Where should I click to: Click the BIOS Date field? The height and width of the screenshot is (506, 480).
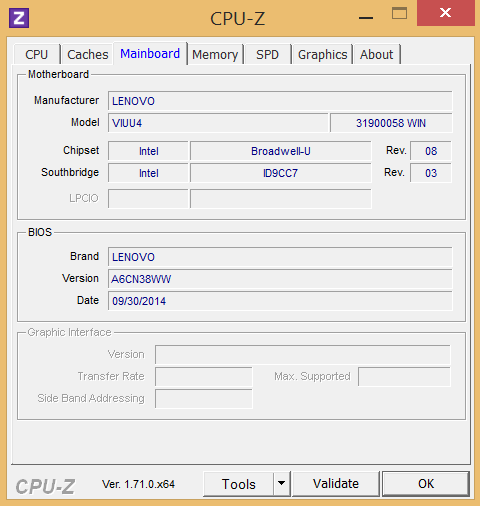pyautogui.click(x=280, y=301)
